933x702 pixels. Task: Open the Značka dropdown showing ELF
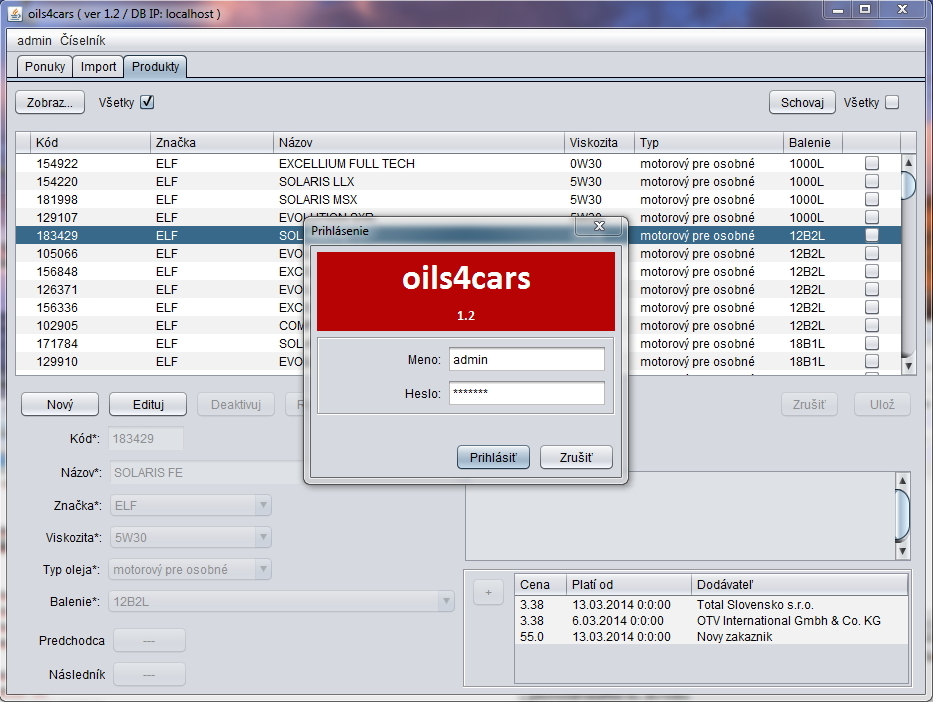coord(190,506)
